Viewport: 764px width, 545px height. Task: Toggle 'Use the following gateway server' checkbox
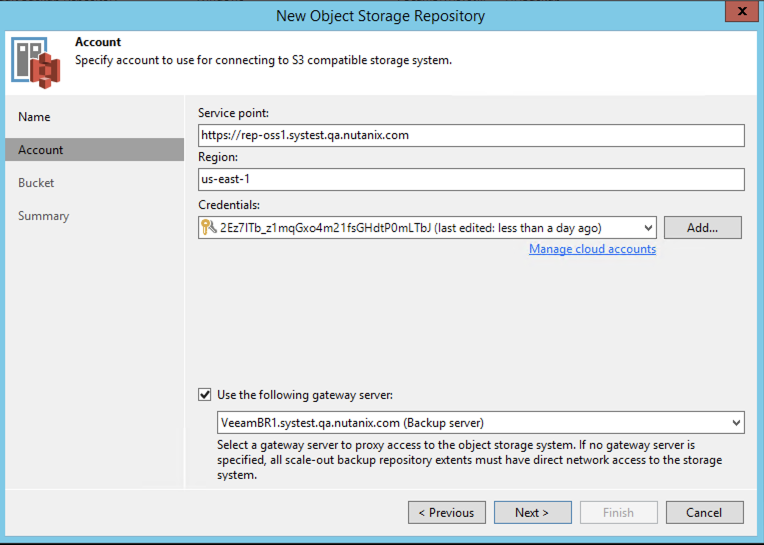pyautogui.click(x=205, y=395)
